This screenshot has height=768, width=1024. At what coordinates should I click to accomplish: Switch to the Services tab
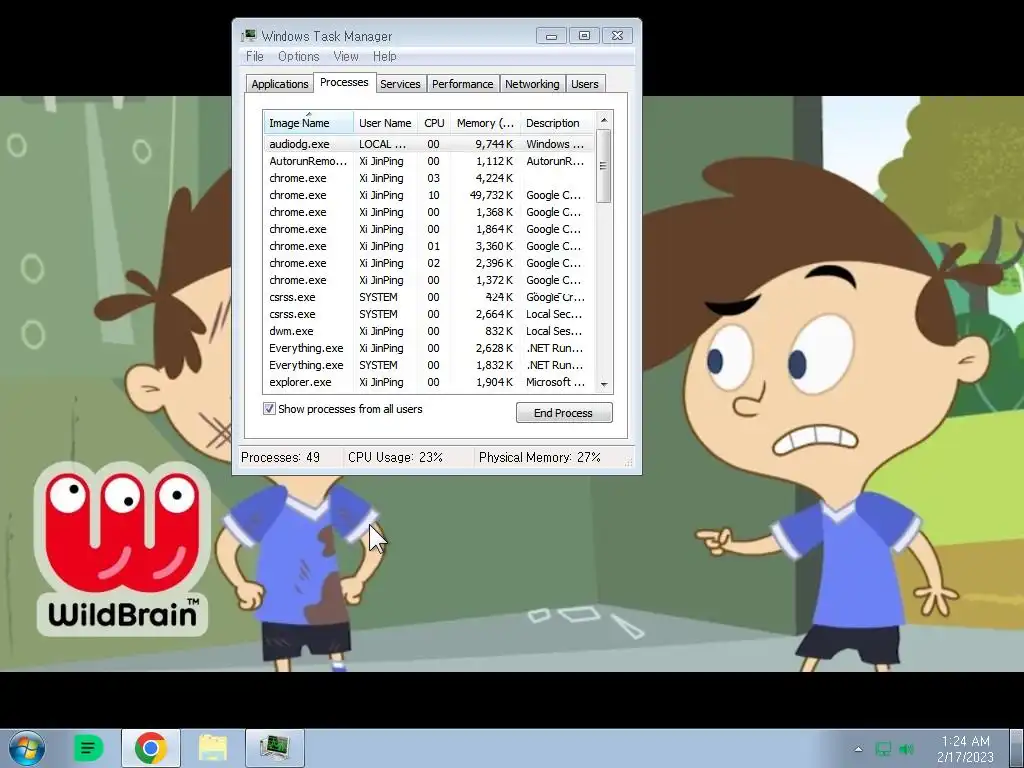point(400,84)
